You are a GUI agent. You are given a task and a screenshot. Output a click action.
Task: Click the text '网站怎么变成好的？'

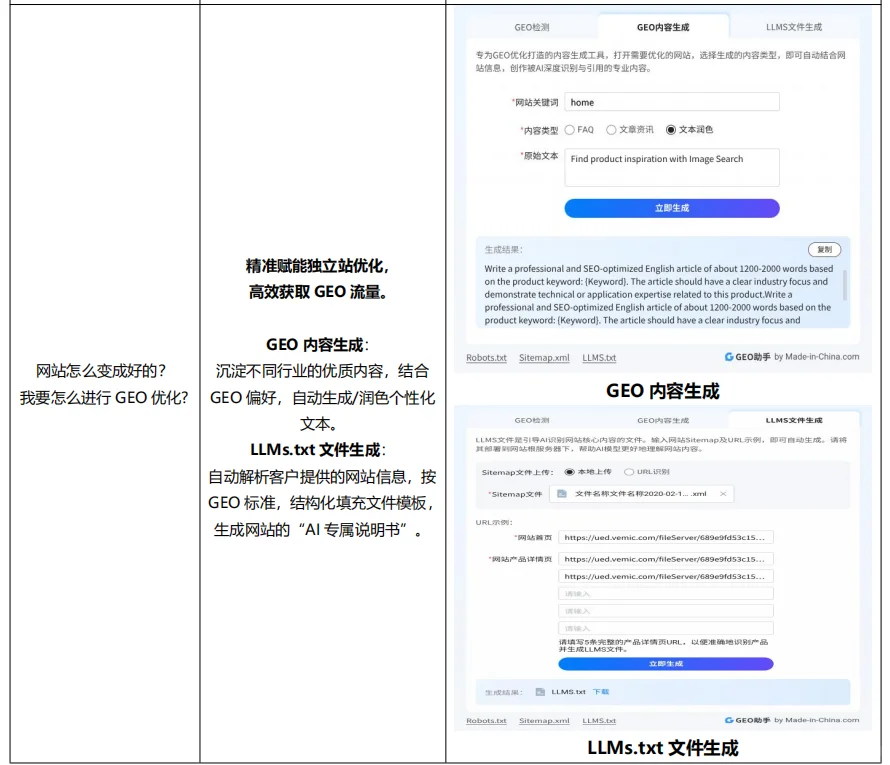(x=101, y=371)
